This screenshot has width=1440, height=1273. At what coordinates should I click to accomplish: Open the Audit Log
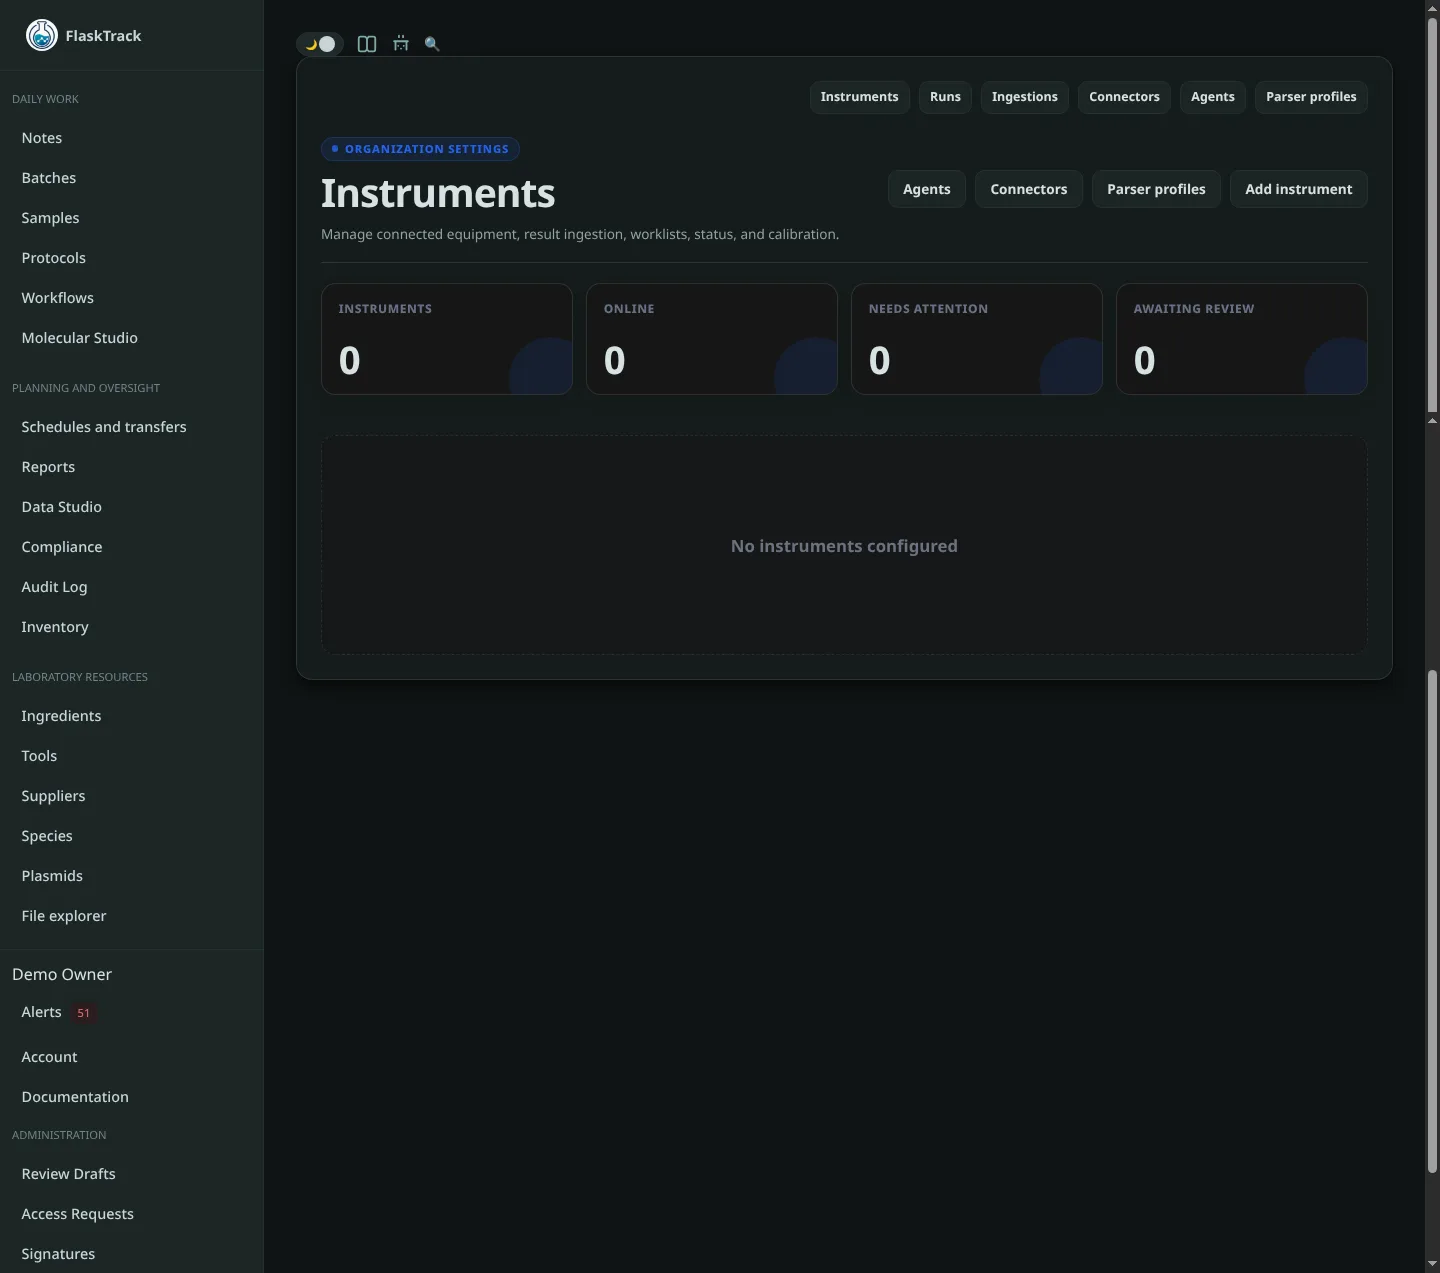54,587
